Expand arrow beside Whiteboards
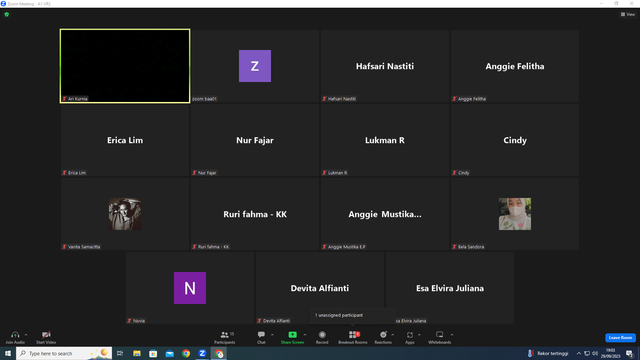This screenshot has width=640, height=360. 452,335
